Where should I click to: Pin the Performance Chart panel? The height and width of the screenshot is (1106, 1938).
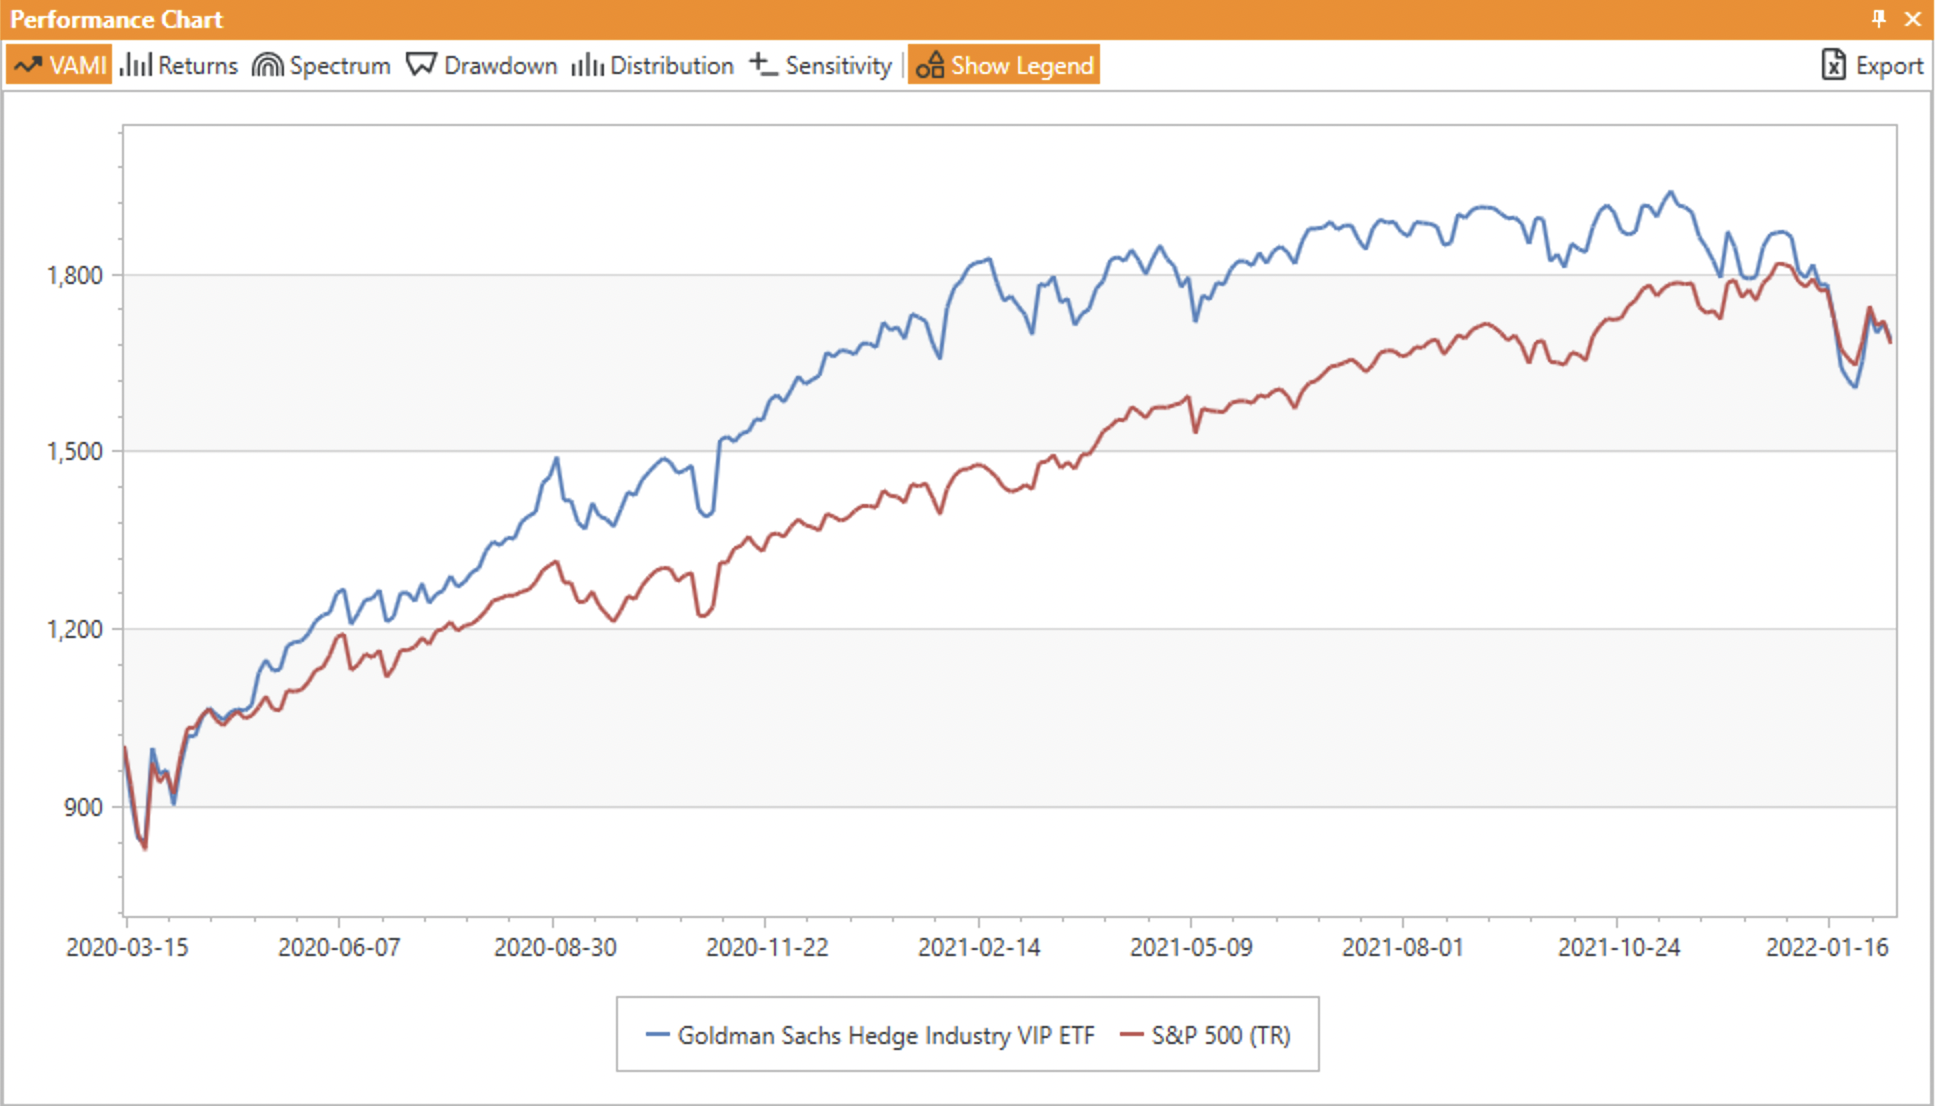[1878, 19]
